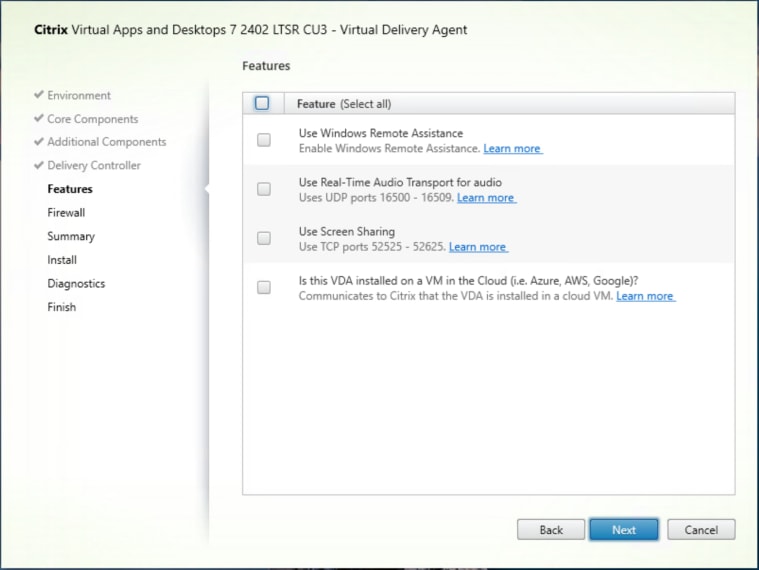Select the Features step in sidebar
Screen dimensions: 759x570
coord(70,189)
